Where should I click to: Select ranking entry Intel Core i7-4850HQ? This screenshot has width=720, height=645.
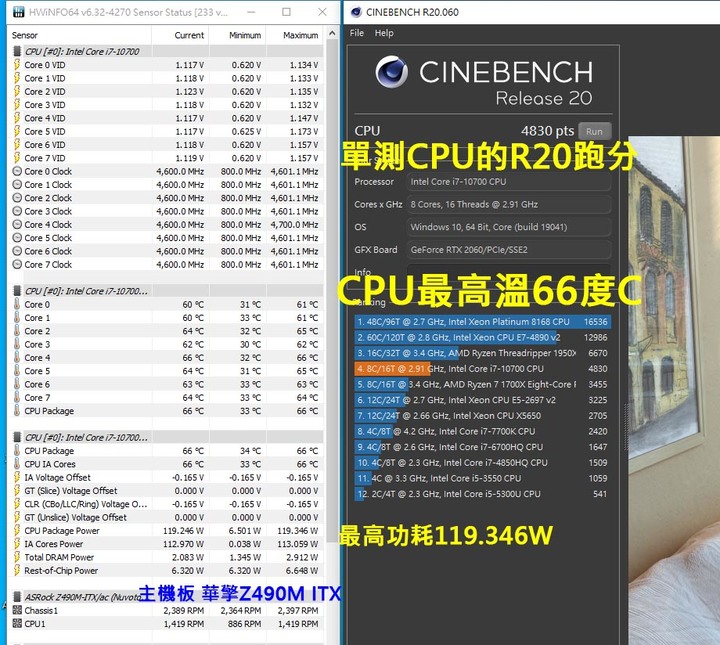point(482,462)
